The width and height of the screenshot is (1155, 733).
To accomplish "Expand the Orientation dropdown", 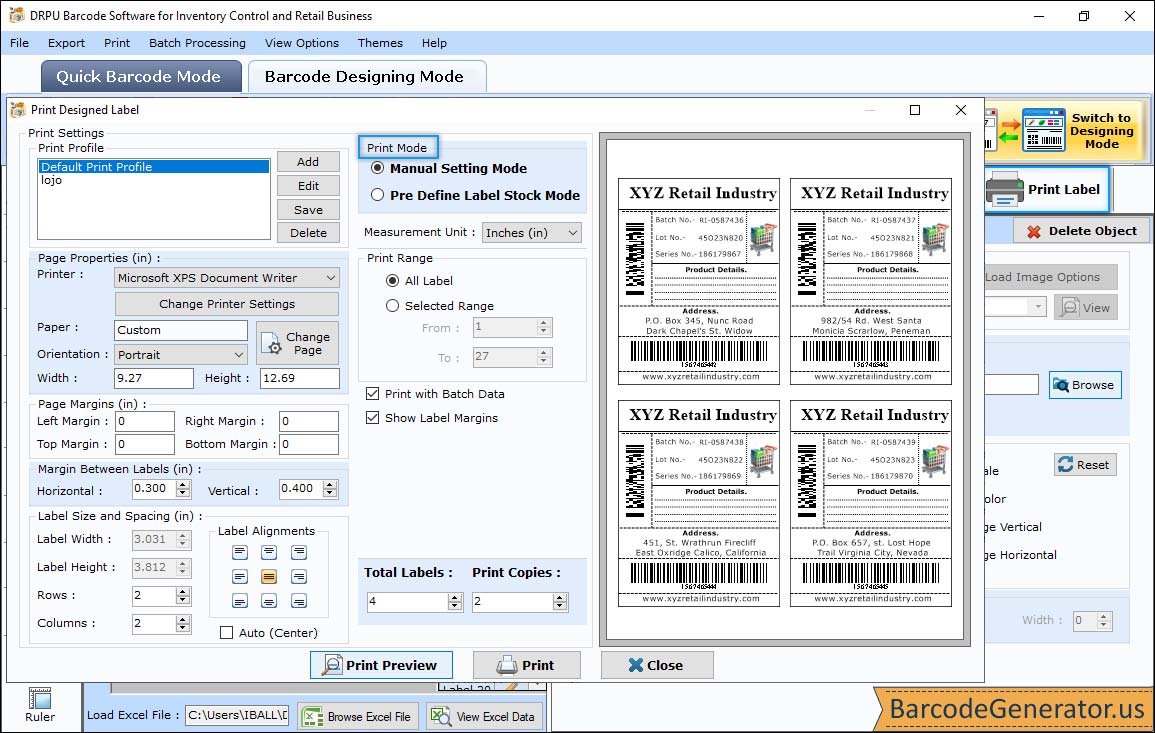I will click(239, 354).
